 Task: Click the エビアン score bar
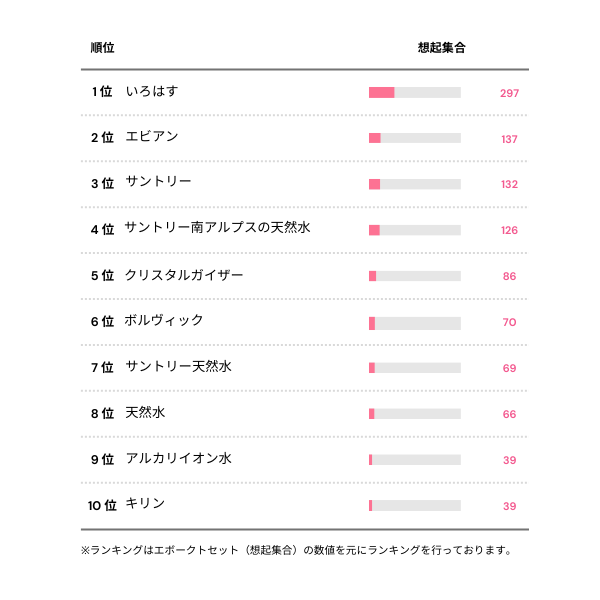pyautogui.click(x=414, y=138)
